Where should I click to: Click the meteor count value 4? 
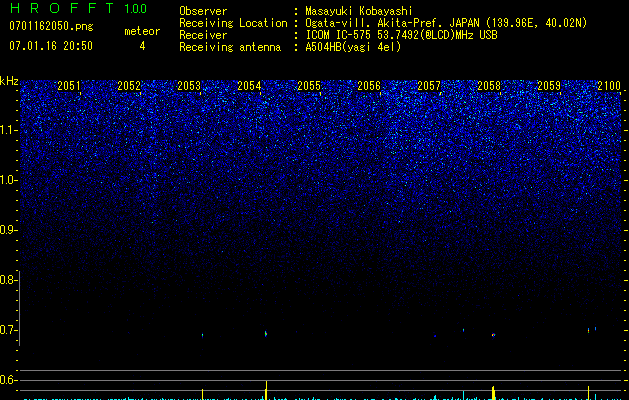pos(142,46)
